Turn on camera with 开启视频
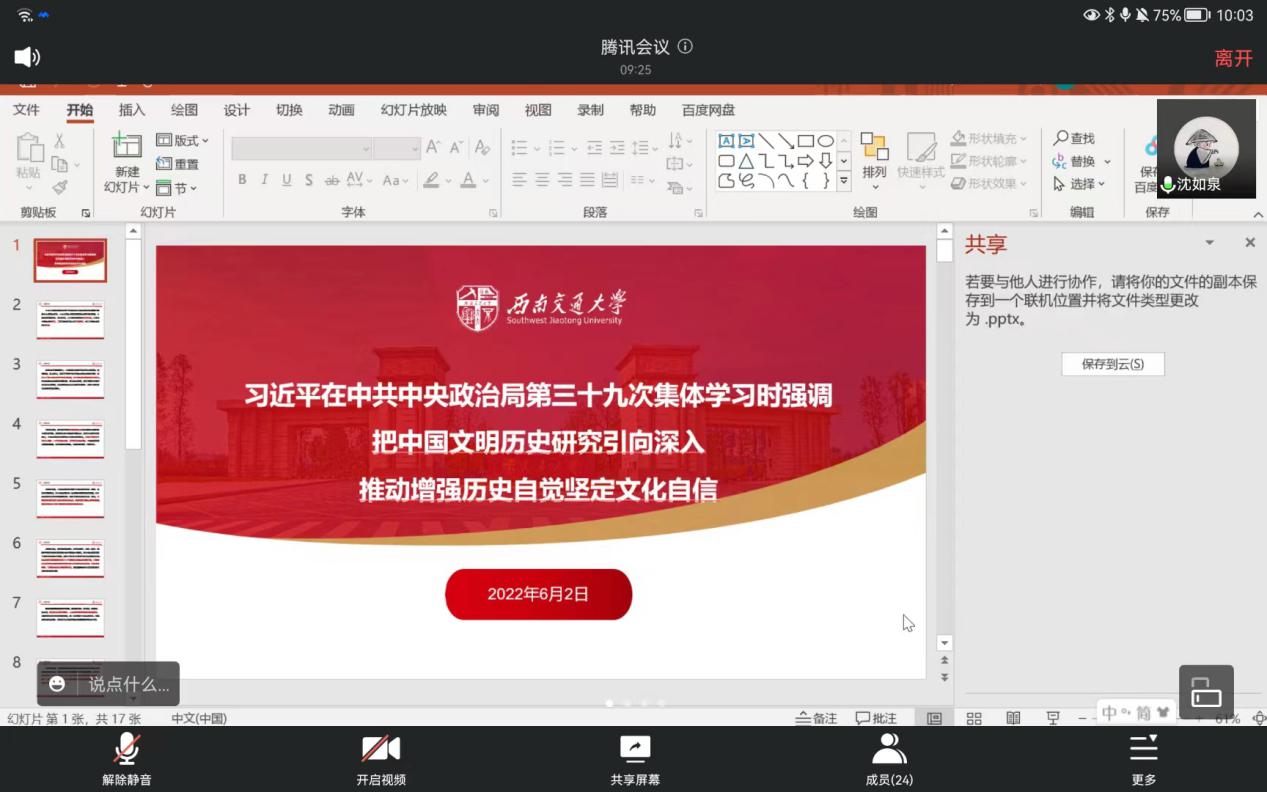Viewport: 1267px width, 792px height. point(380,758)
